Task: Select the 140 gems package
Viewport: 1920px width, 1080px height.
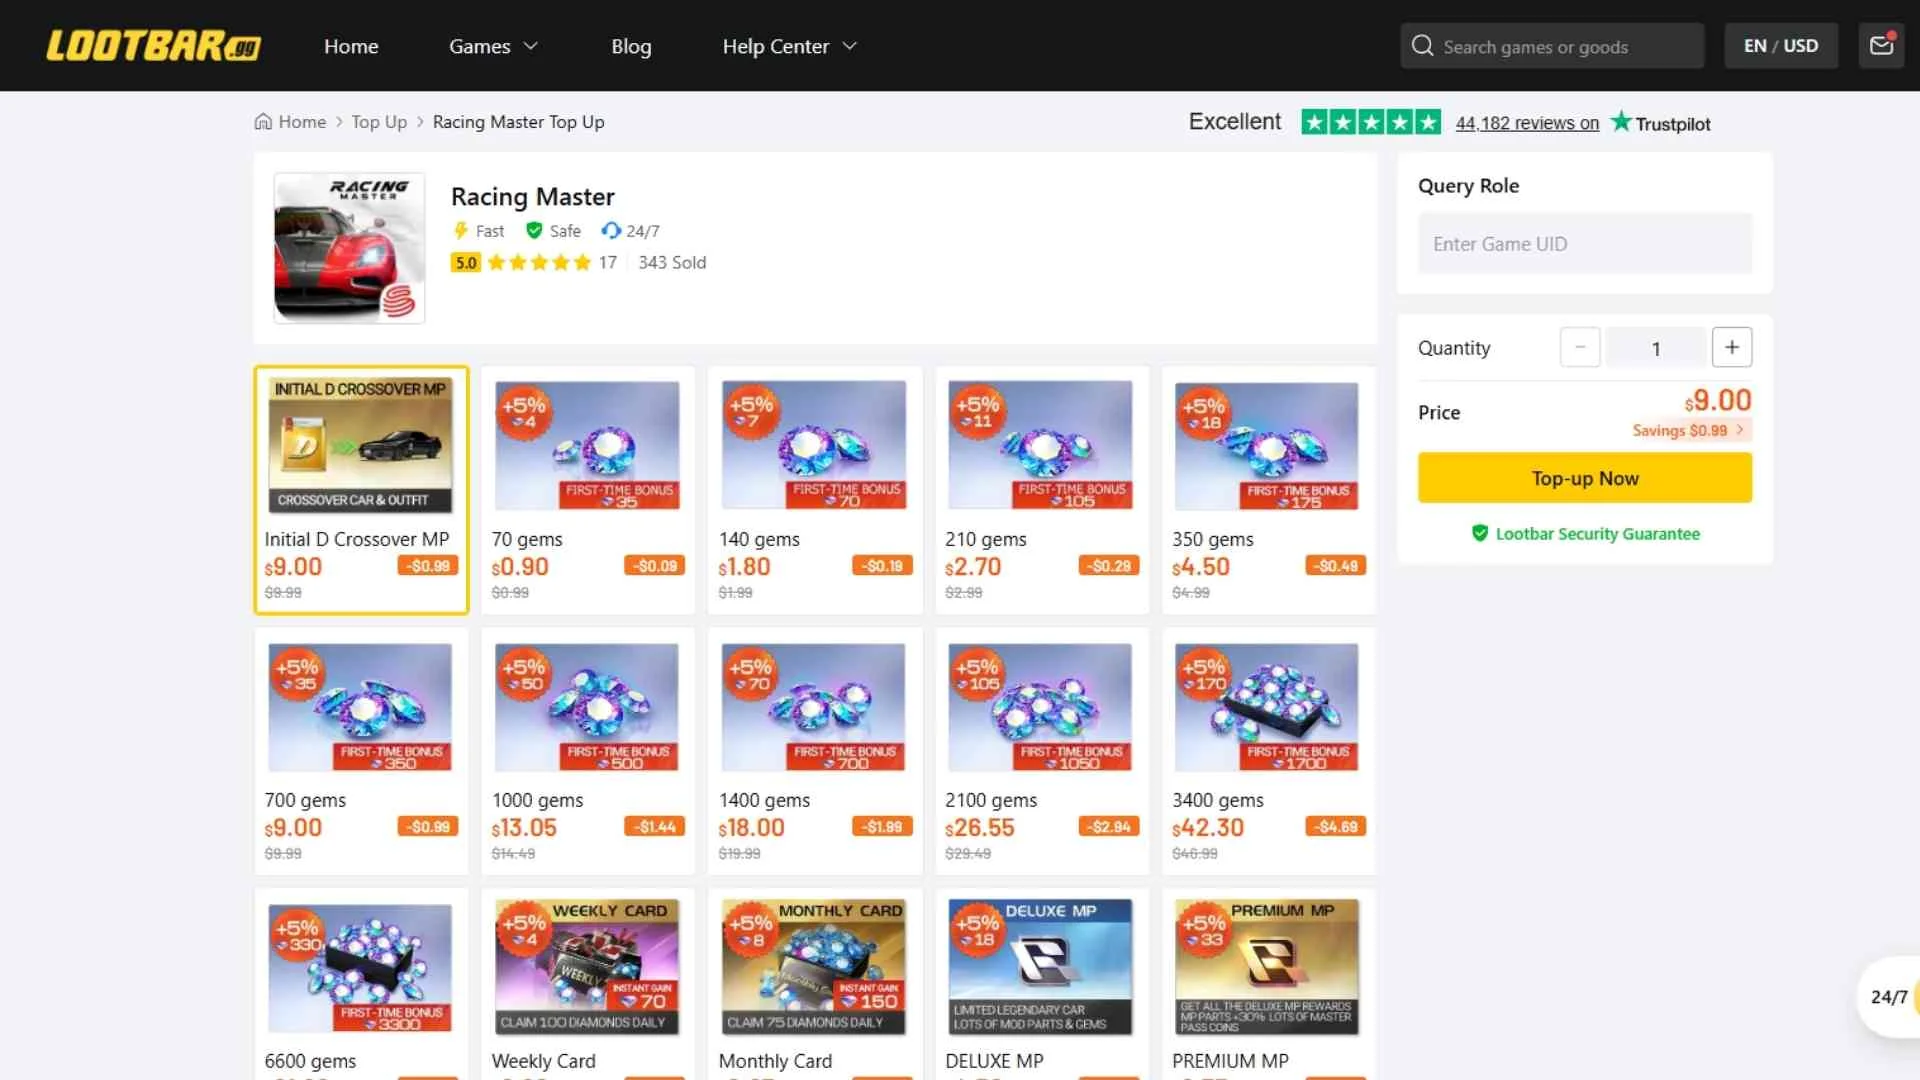Action: coord(815,490)
